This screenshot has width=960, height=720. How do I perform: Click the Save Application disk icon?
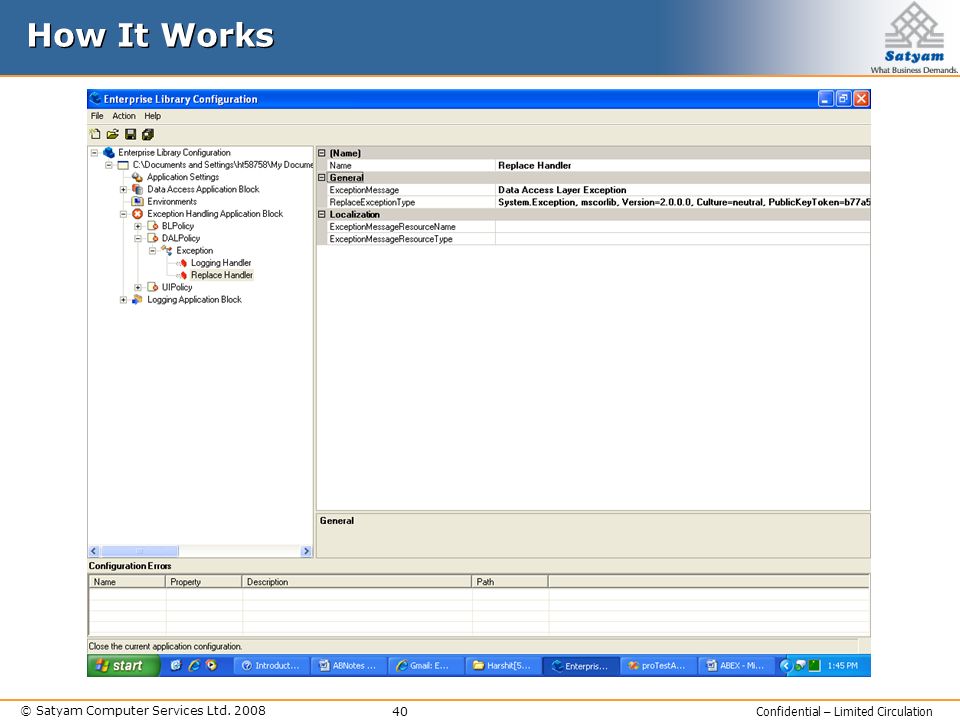click(x=130, y=134)
